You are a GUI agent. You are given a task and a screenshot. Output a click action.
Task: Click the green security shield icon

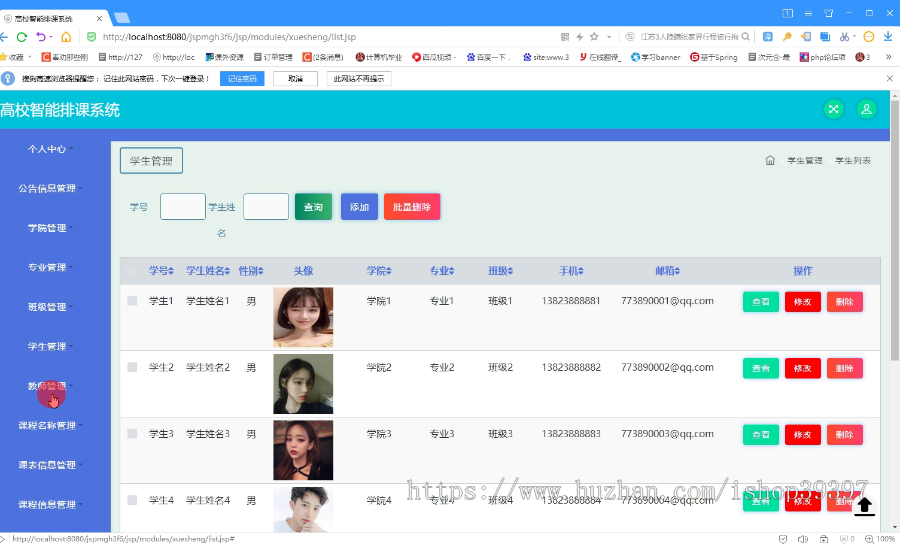tap(91, 37)
